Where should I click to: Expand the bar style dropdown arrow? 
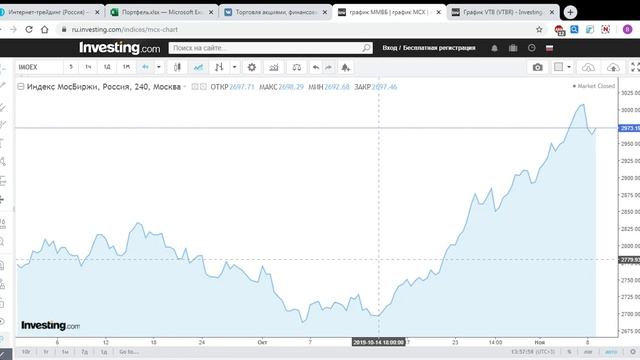[x=234, y=67]
